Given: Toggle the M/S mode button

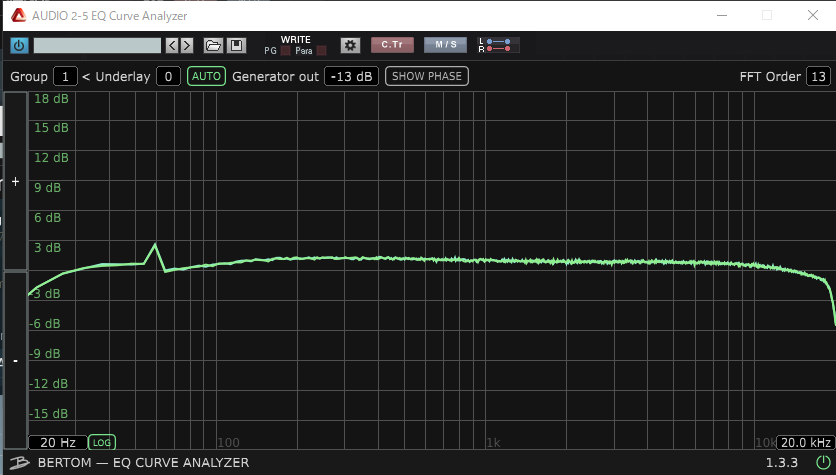Looking at the screenshot, I should click(446, 45).
